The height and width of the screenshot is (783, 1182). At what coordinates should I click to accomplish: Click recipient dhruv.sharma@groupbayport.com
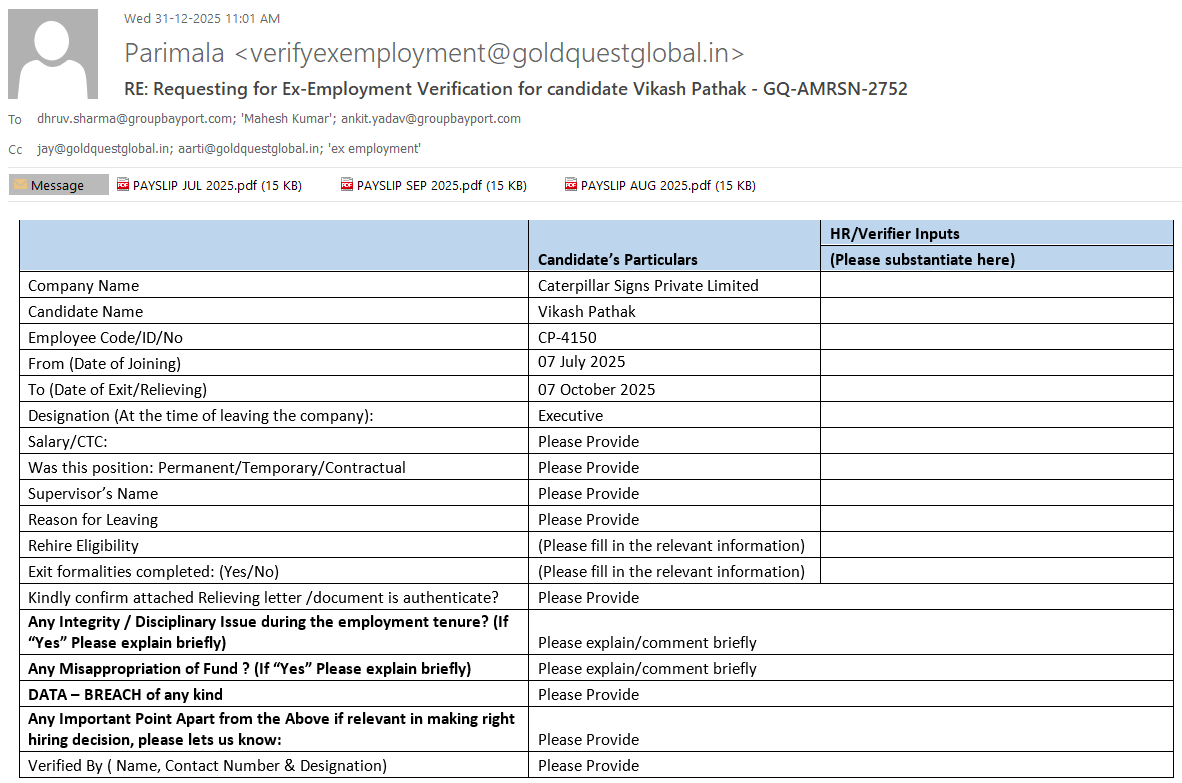point(135,118)
